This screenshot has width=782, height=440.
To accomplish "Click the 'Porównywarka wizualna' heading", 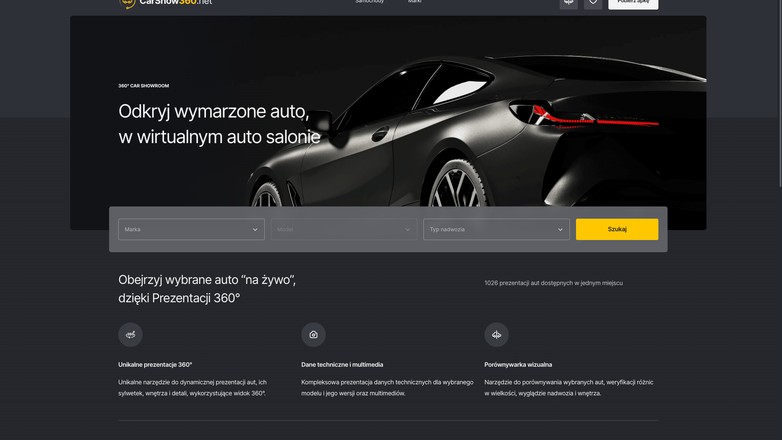I will click(x=518, y=365).
